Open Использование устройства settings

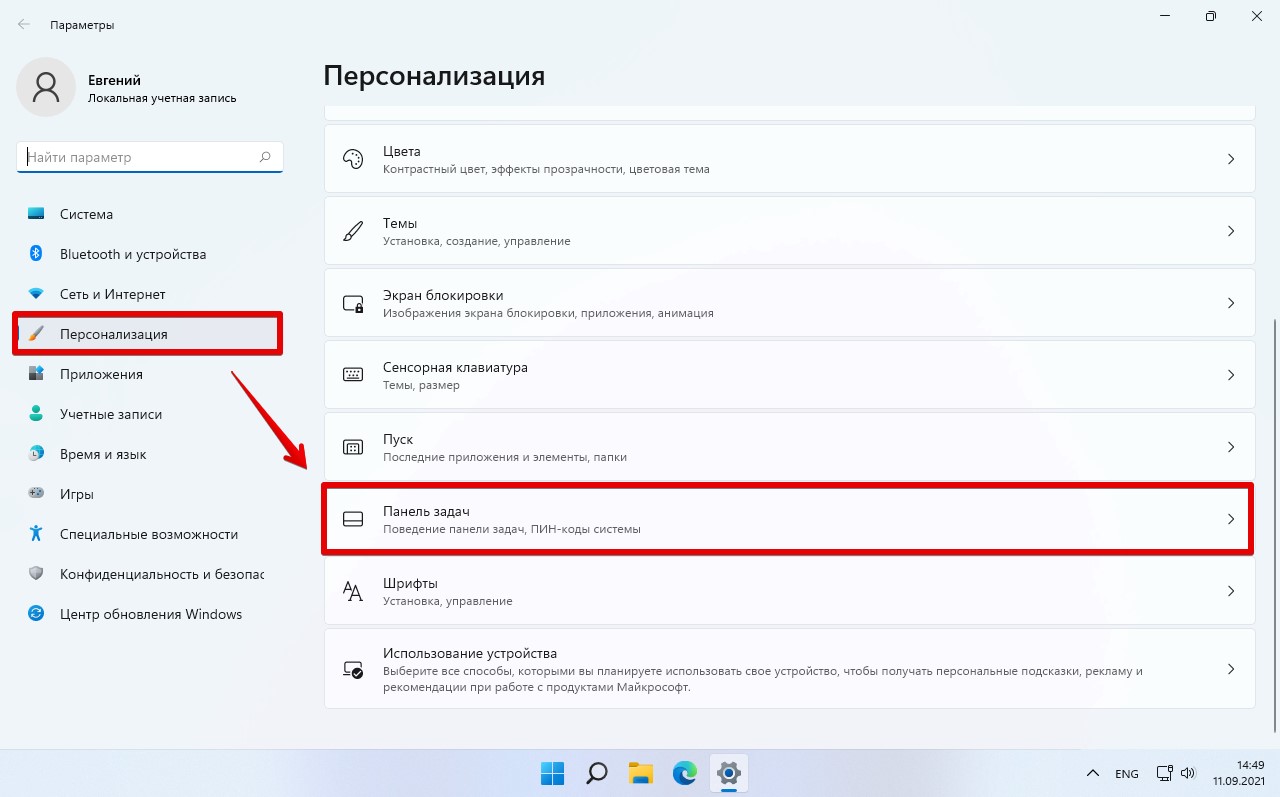pos(789,669)
